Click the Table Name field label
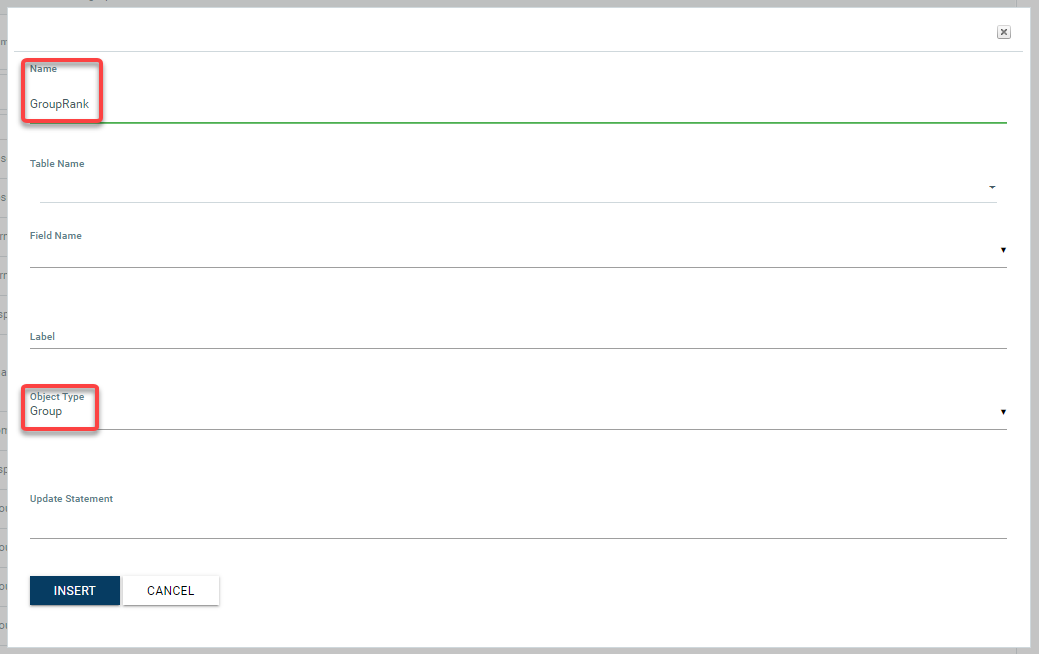Viewport: 1039px width, 654px height. click(57, 164)
